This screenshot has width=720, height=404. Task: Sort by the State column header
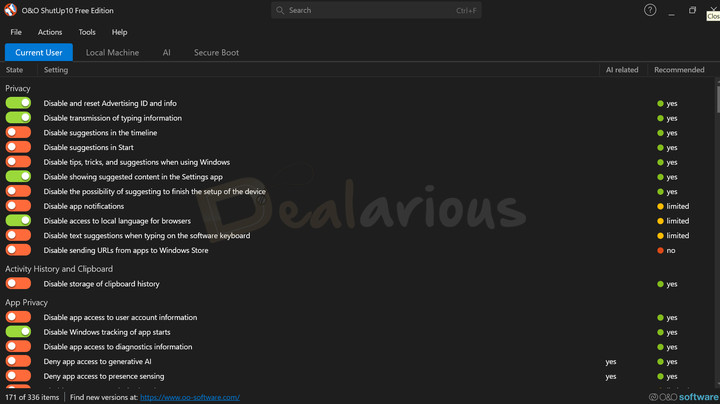pos(14,70)
